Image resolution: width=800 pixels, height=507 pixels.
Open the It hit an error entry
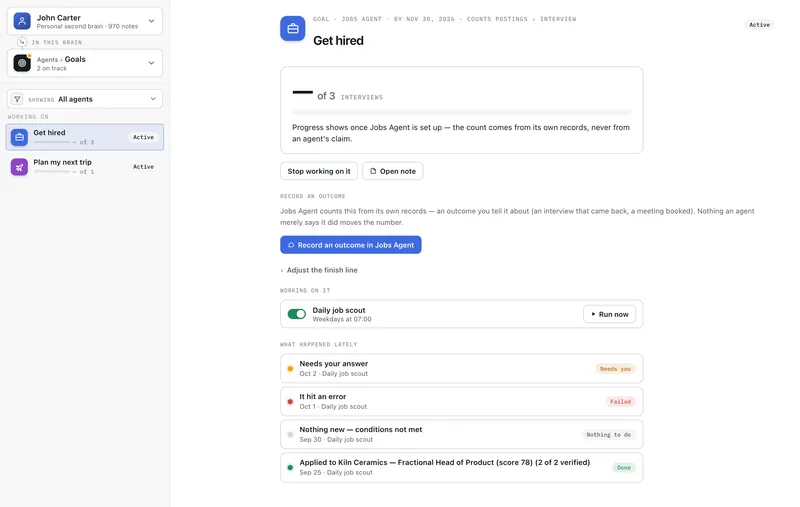pos(462,402)
